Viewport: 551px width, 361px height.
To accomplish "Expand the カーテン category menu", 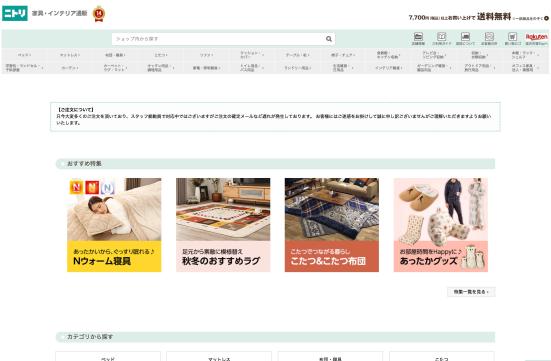I will (70, 67).
